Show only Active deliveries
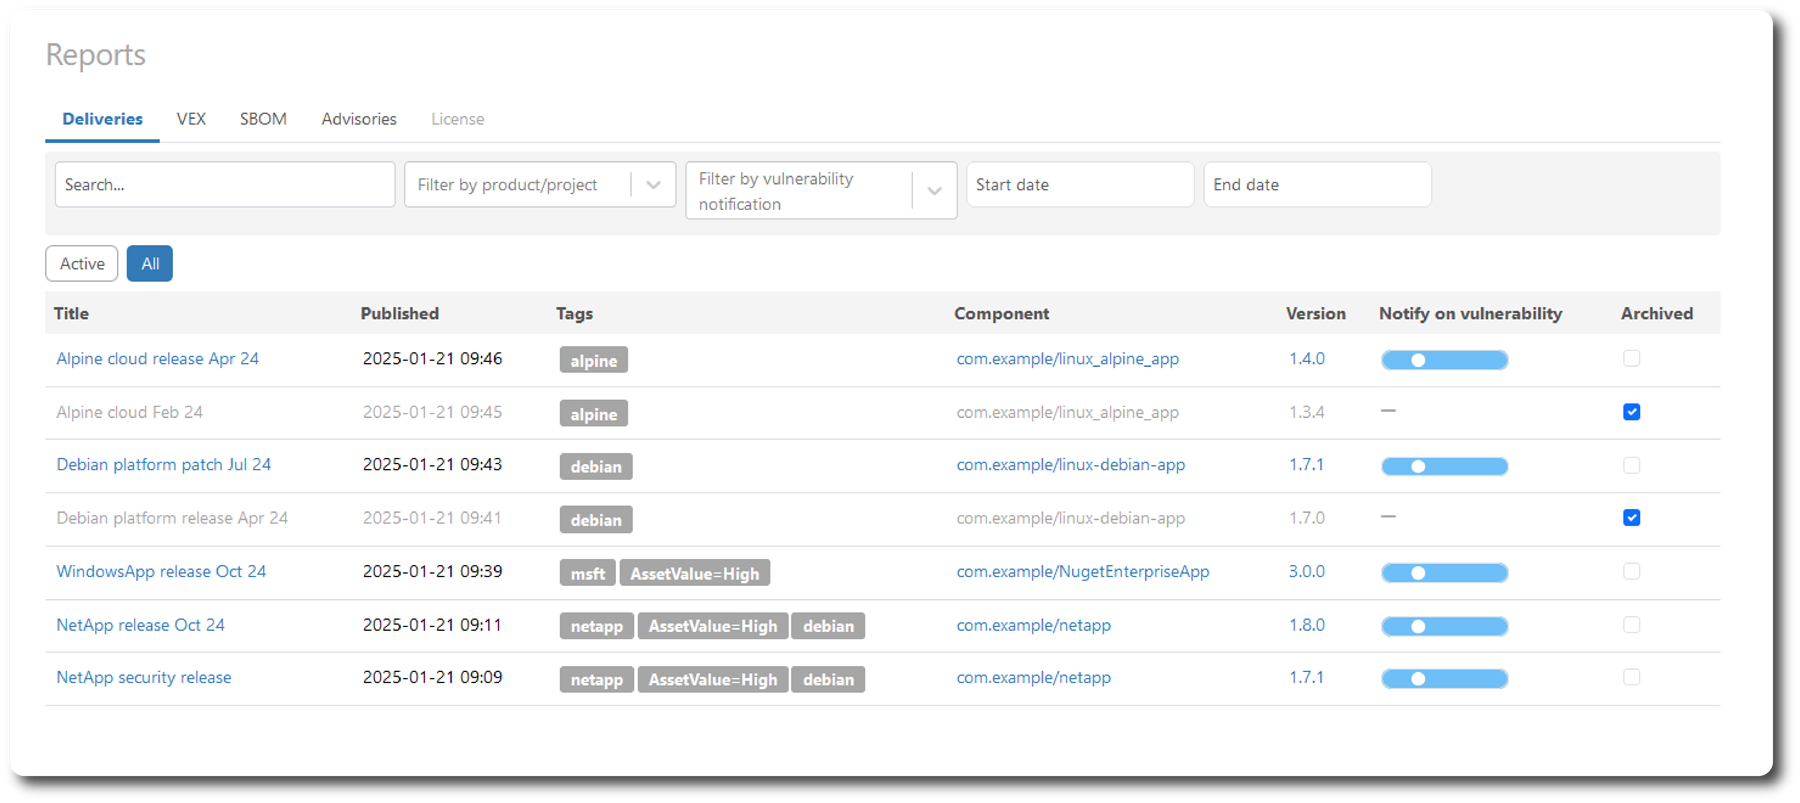Viewport: 1800px width, 803px height. pos(82,264)
